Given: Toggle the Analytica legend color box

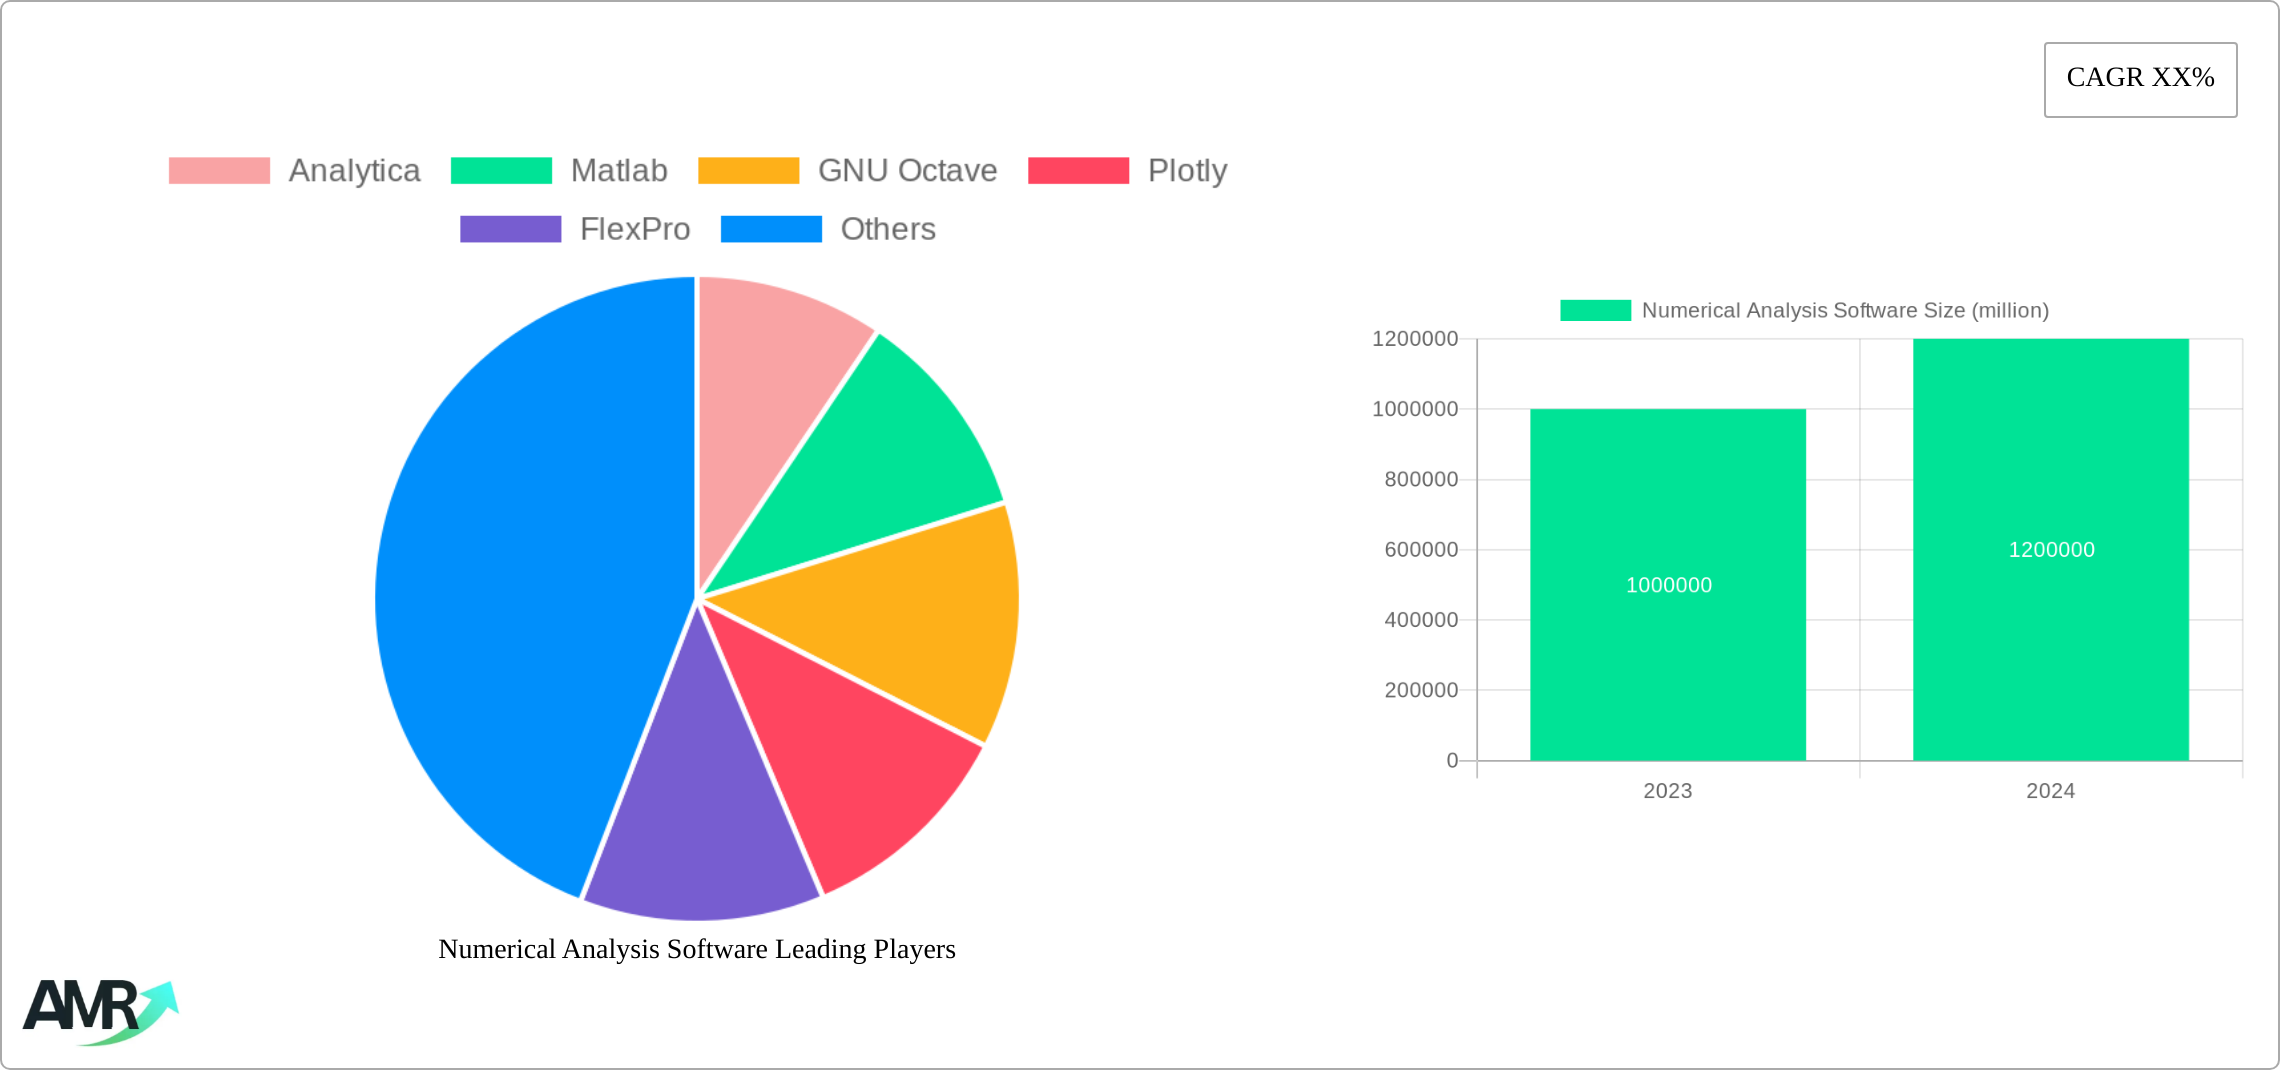Looking at the screenshot, I should point(219,171).
